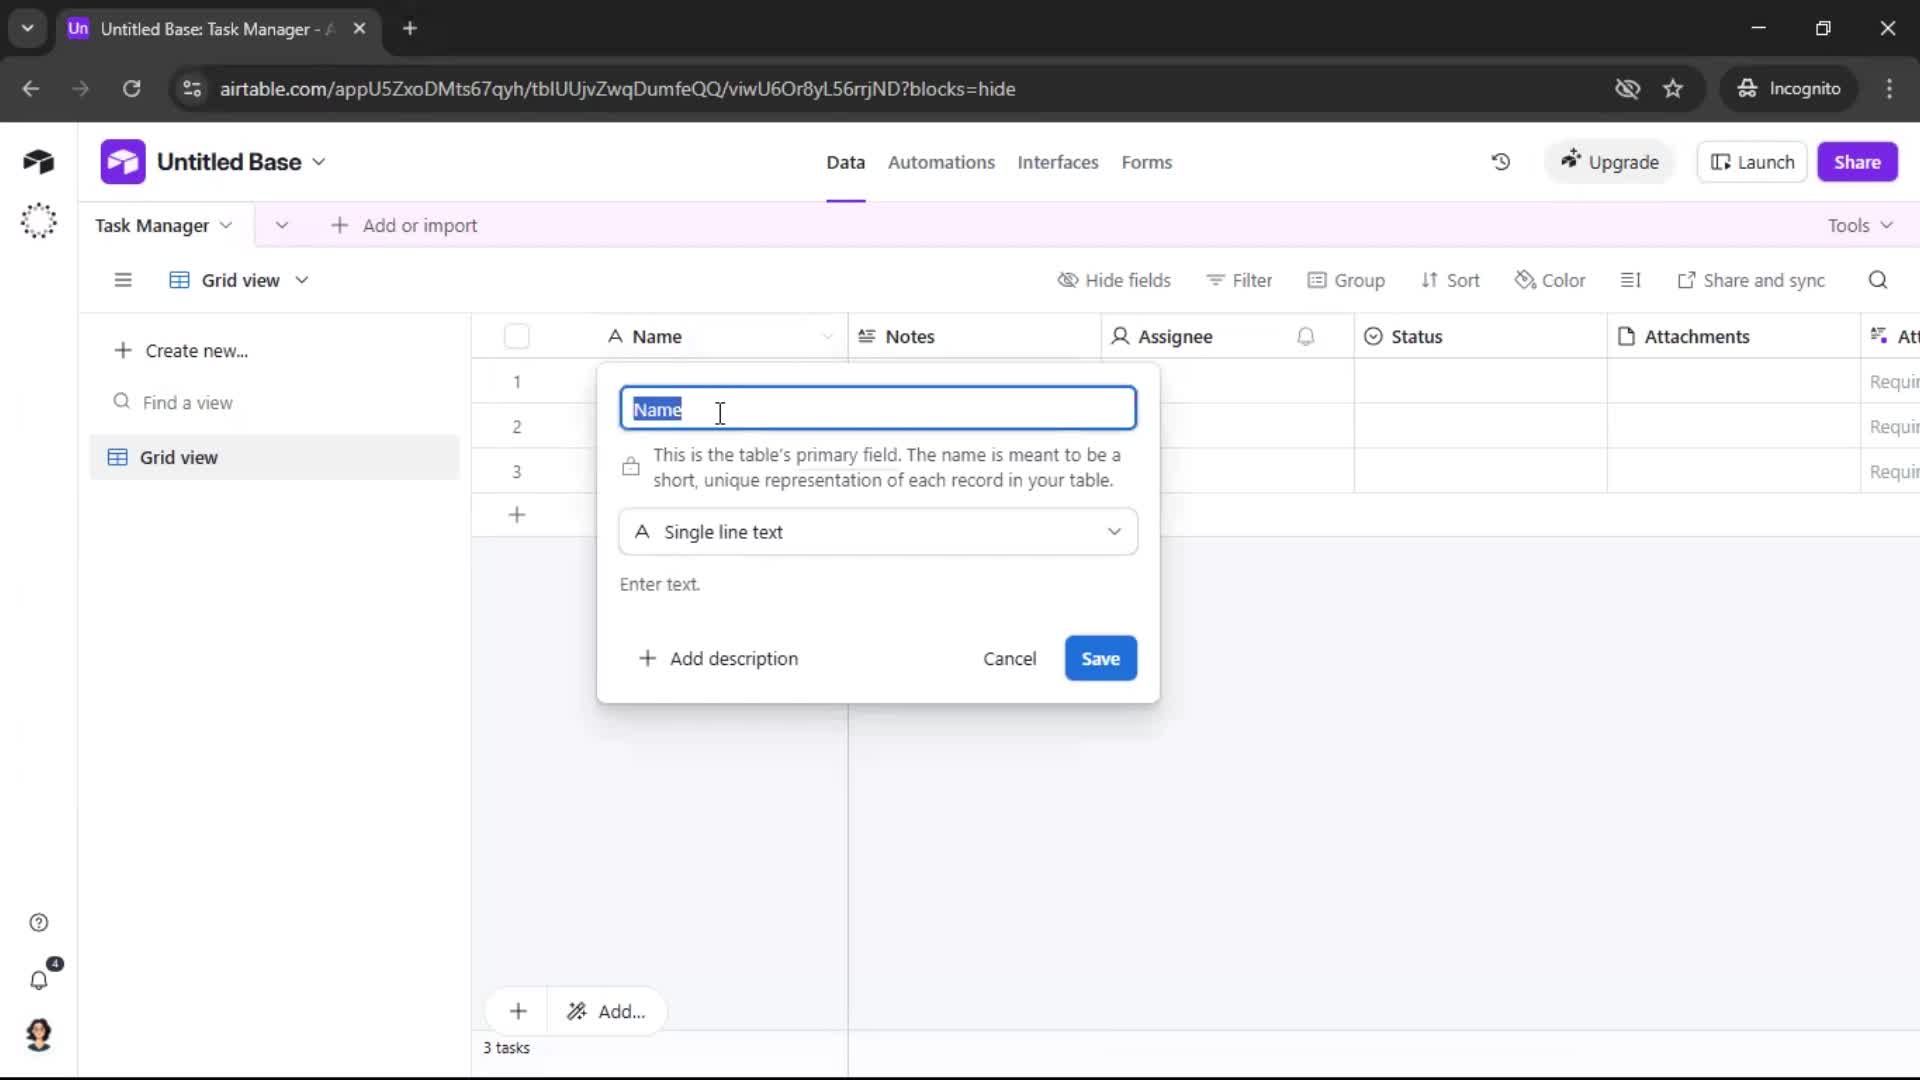Switch to the Interfaces tab
1920x1080 pixels.
(x=1057, y=162)
